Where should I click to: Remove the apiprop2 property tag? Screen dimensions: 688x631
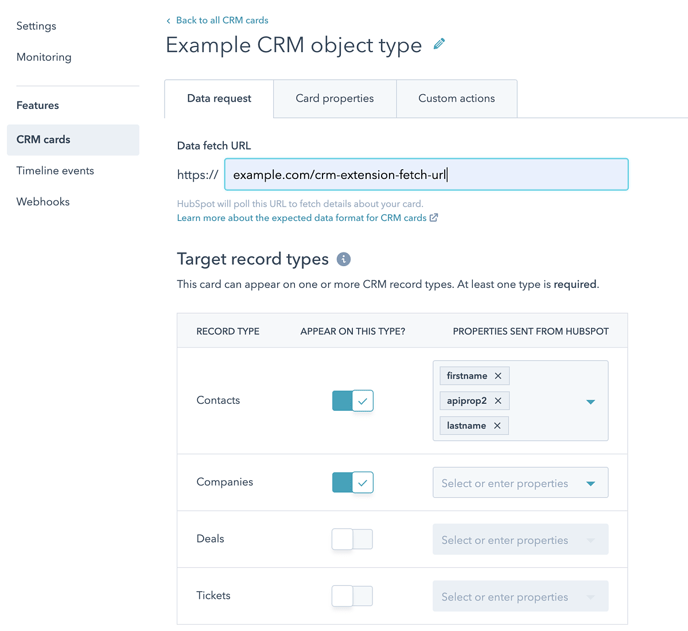pyautogui.click(x=497, y=401)
